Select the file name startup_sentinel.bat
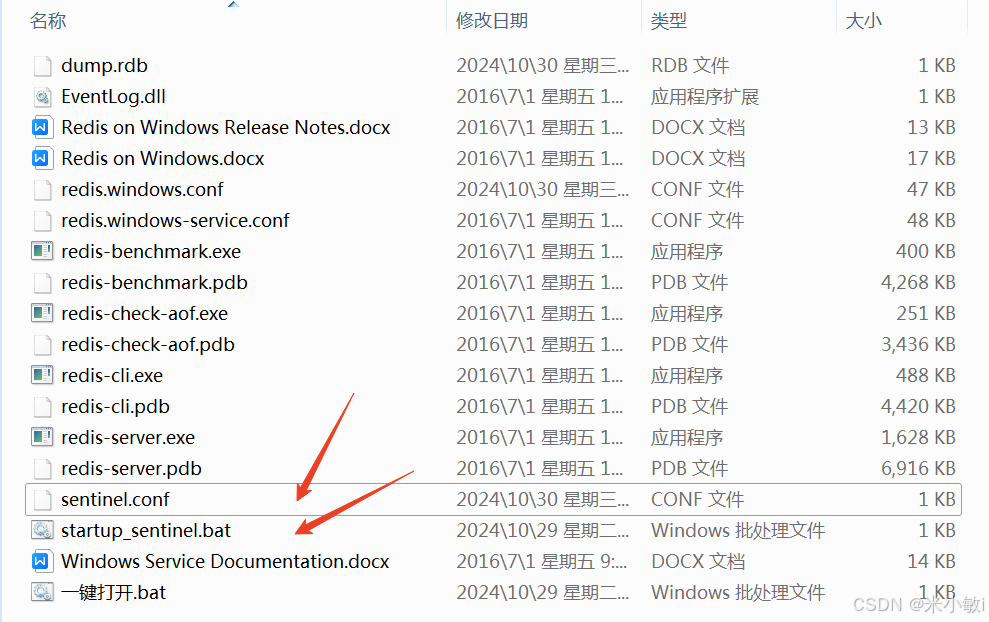989x622 pixels. (146, 531)
